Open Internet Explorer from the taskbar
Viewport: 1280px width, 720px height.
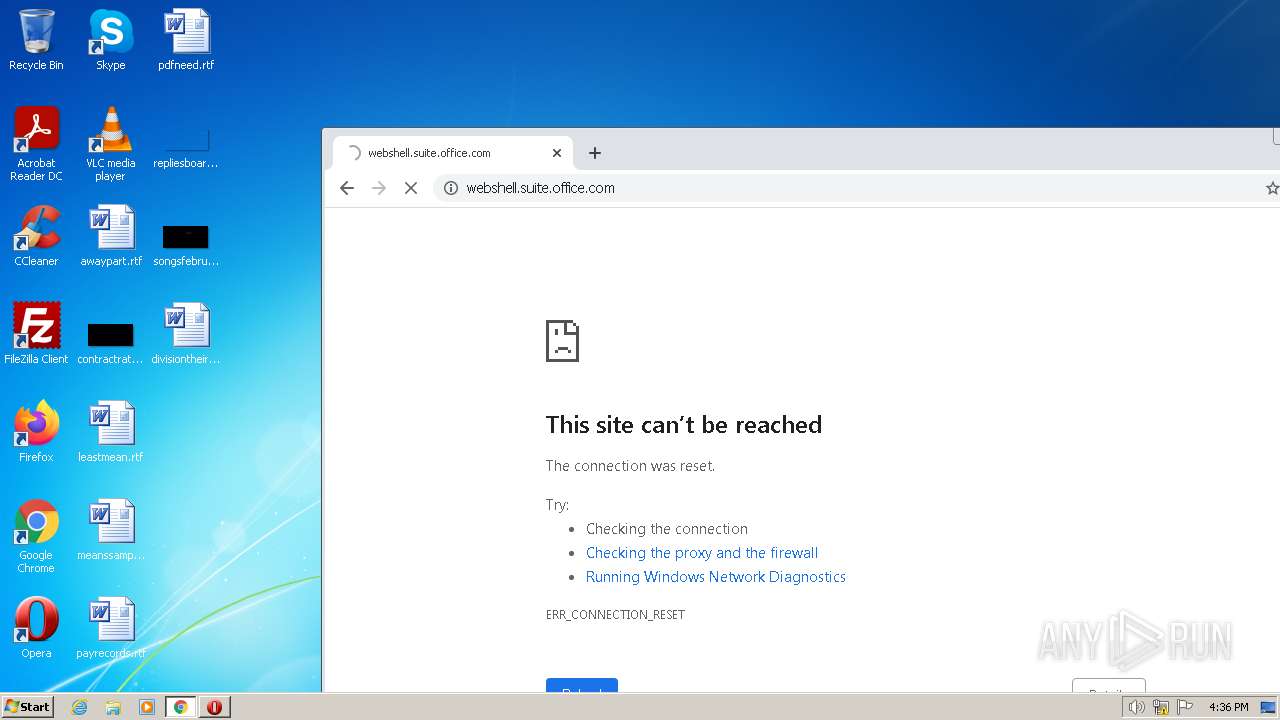click(80, 707)
